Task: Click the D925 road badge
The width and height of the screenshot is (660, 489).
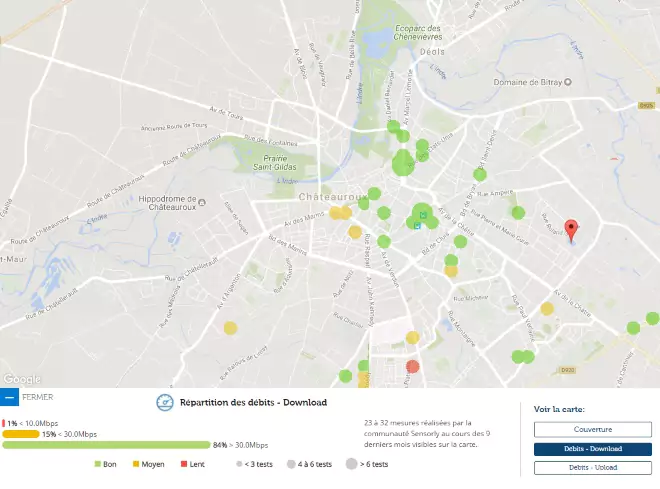Action: (x=646, y=105)
